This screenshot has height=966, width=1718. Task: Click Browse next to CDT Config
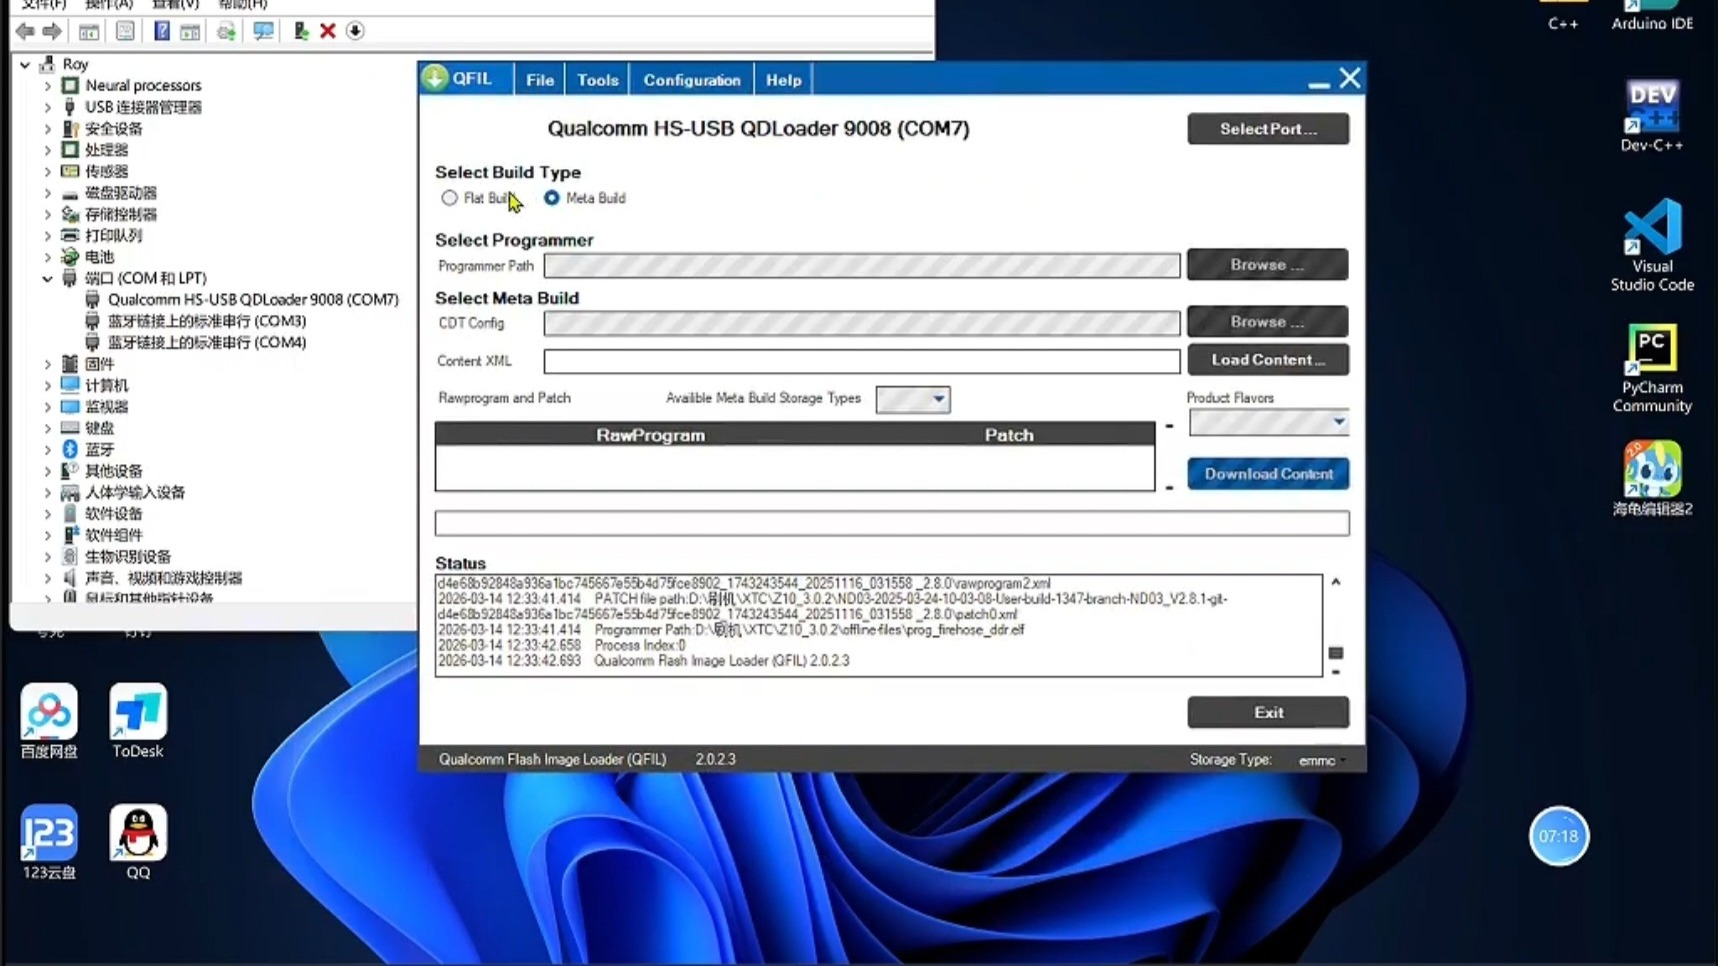[x=1268, y=322]
